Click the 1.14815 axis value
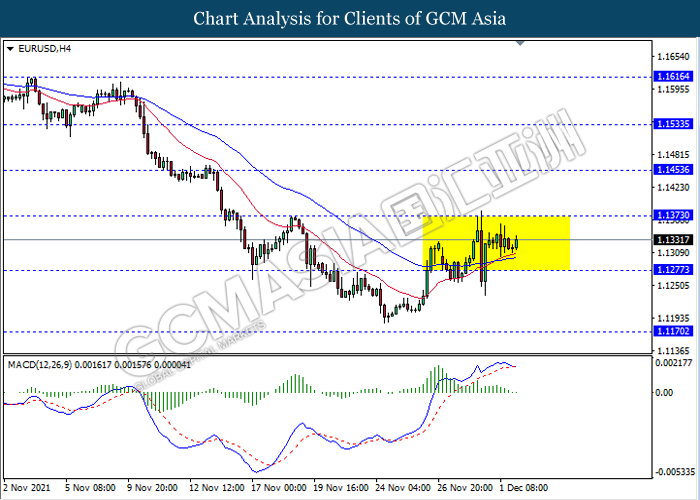Image resolution: width=700 pixels, height=500 pixels. click(673, 155)
